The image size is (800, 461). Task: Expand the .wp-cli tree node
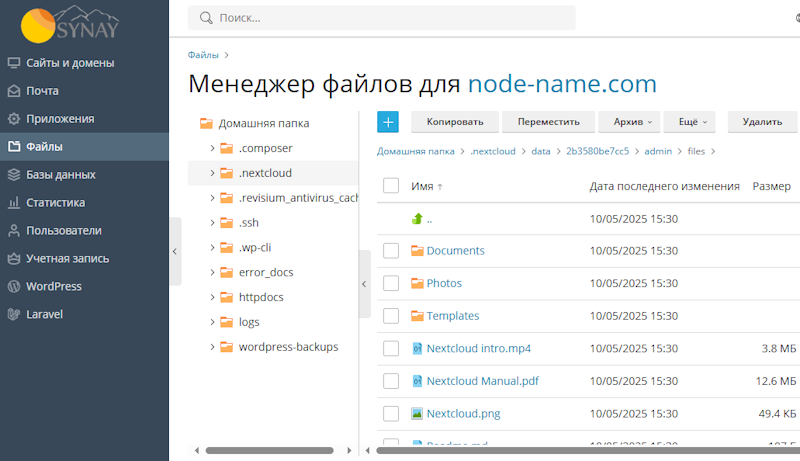tap(212, 247)
